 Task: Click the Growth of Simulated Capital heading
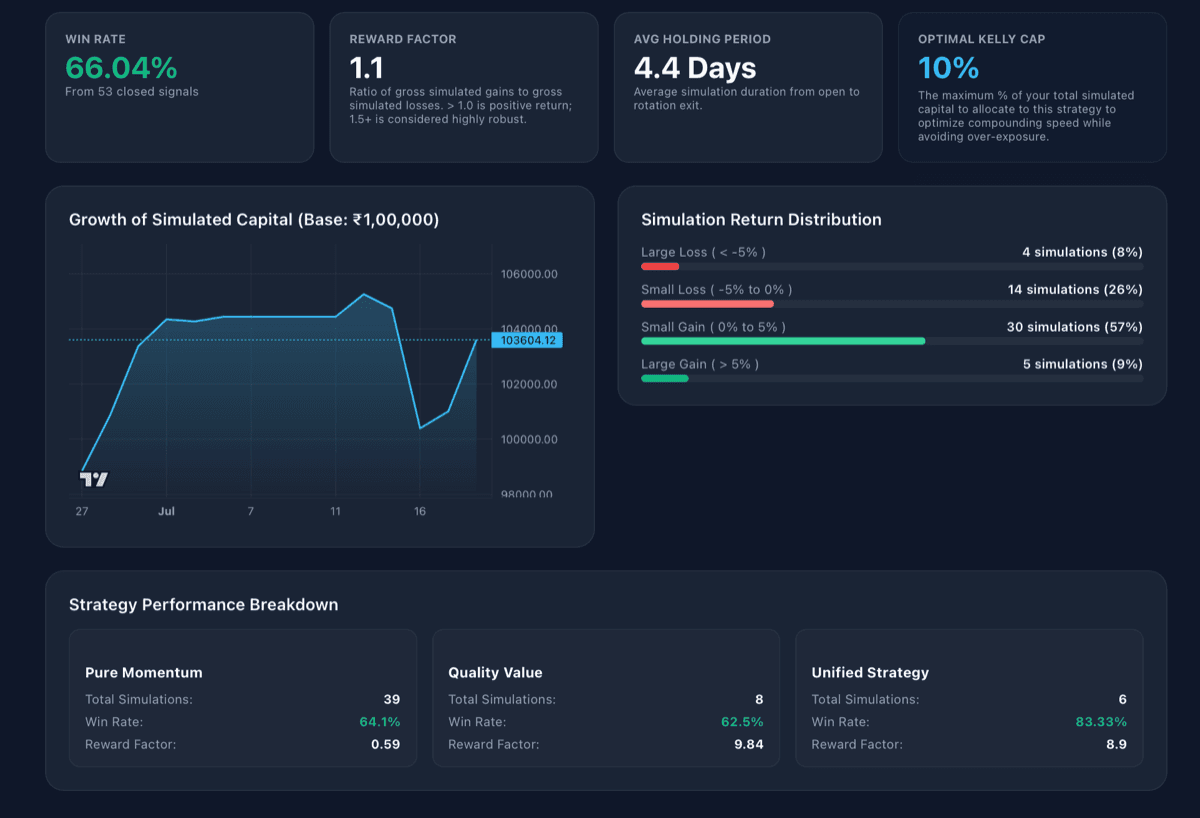coord(254,220)
